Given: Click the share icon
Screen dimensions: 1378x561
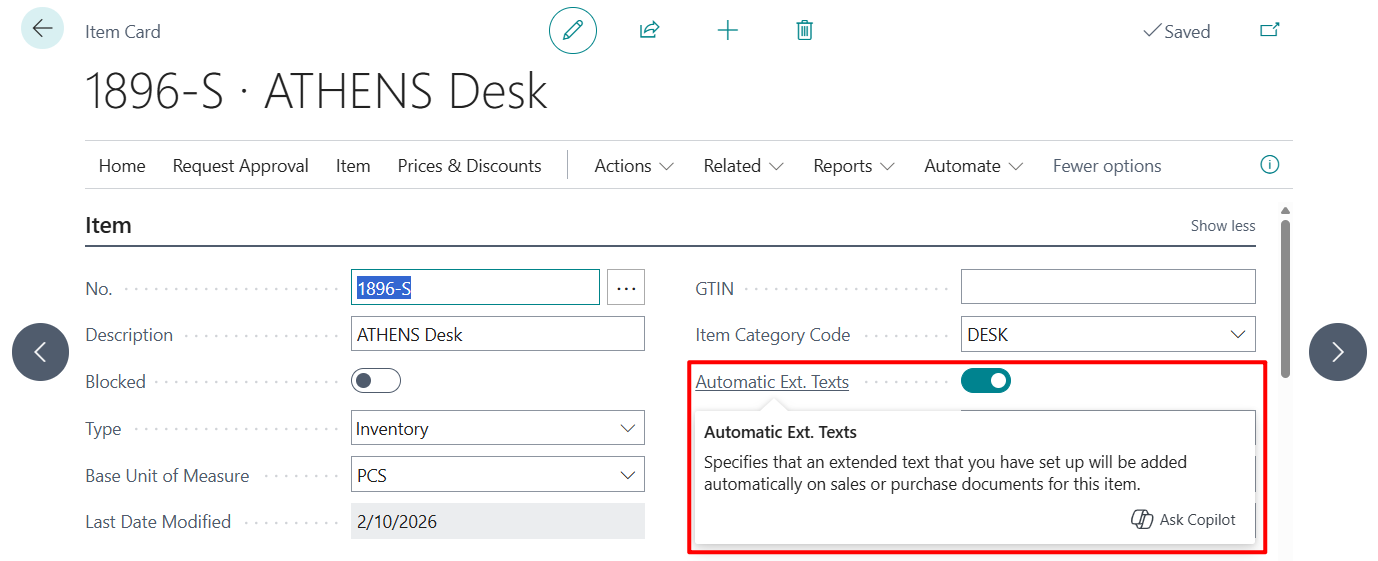Looking at the screenshot, I should pyautogui.click(x=650, y=31).
